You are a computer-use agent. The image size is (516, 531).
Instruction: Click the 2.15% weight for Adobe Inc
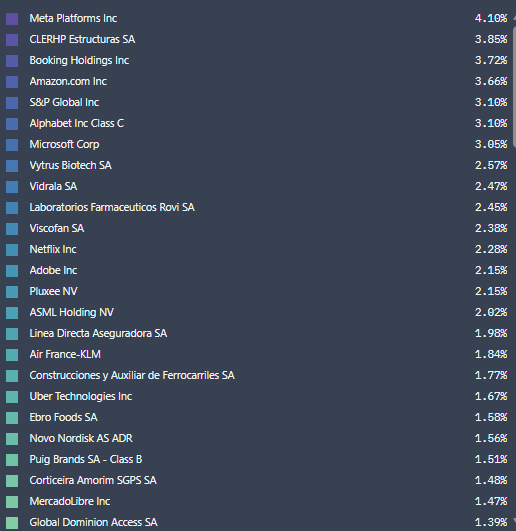[491, 270]
